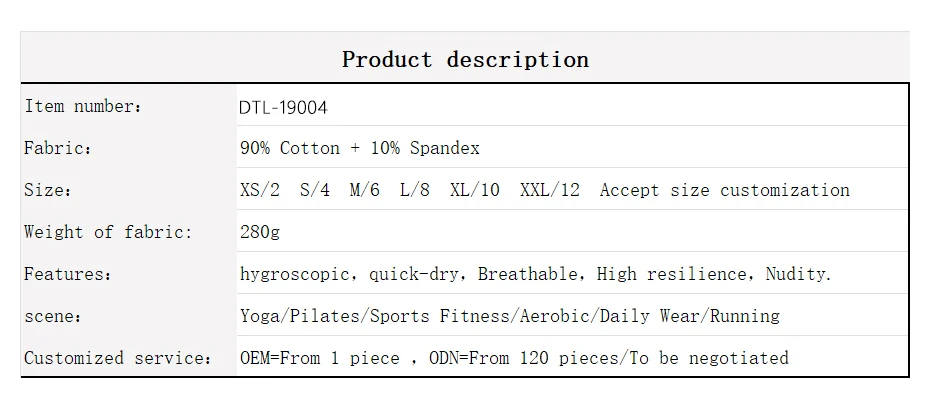
Task: Click Accept size customization text
Action: [724, 190]
